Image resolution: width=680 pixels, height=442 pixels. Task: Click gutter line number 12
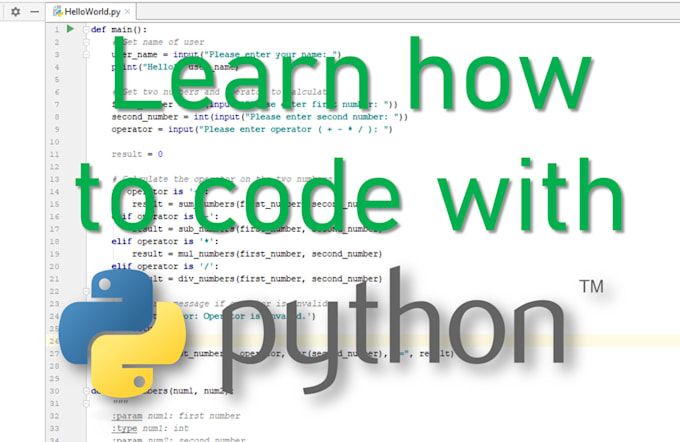(x=54, y=167)
